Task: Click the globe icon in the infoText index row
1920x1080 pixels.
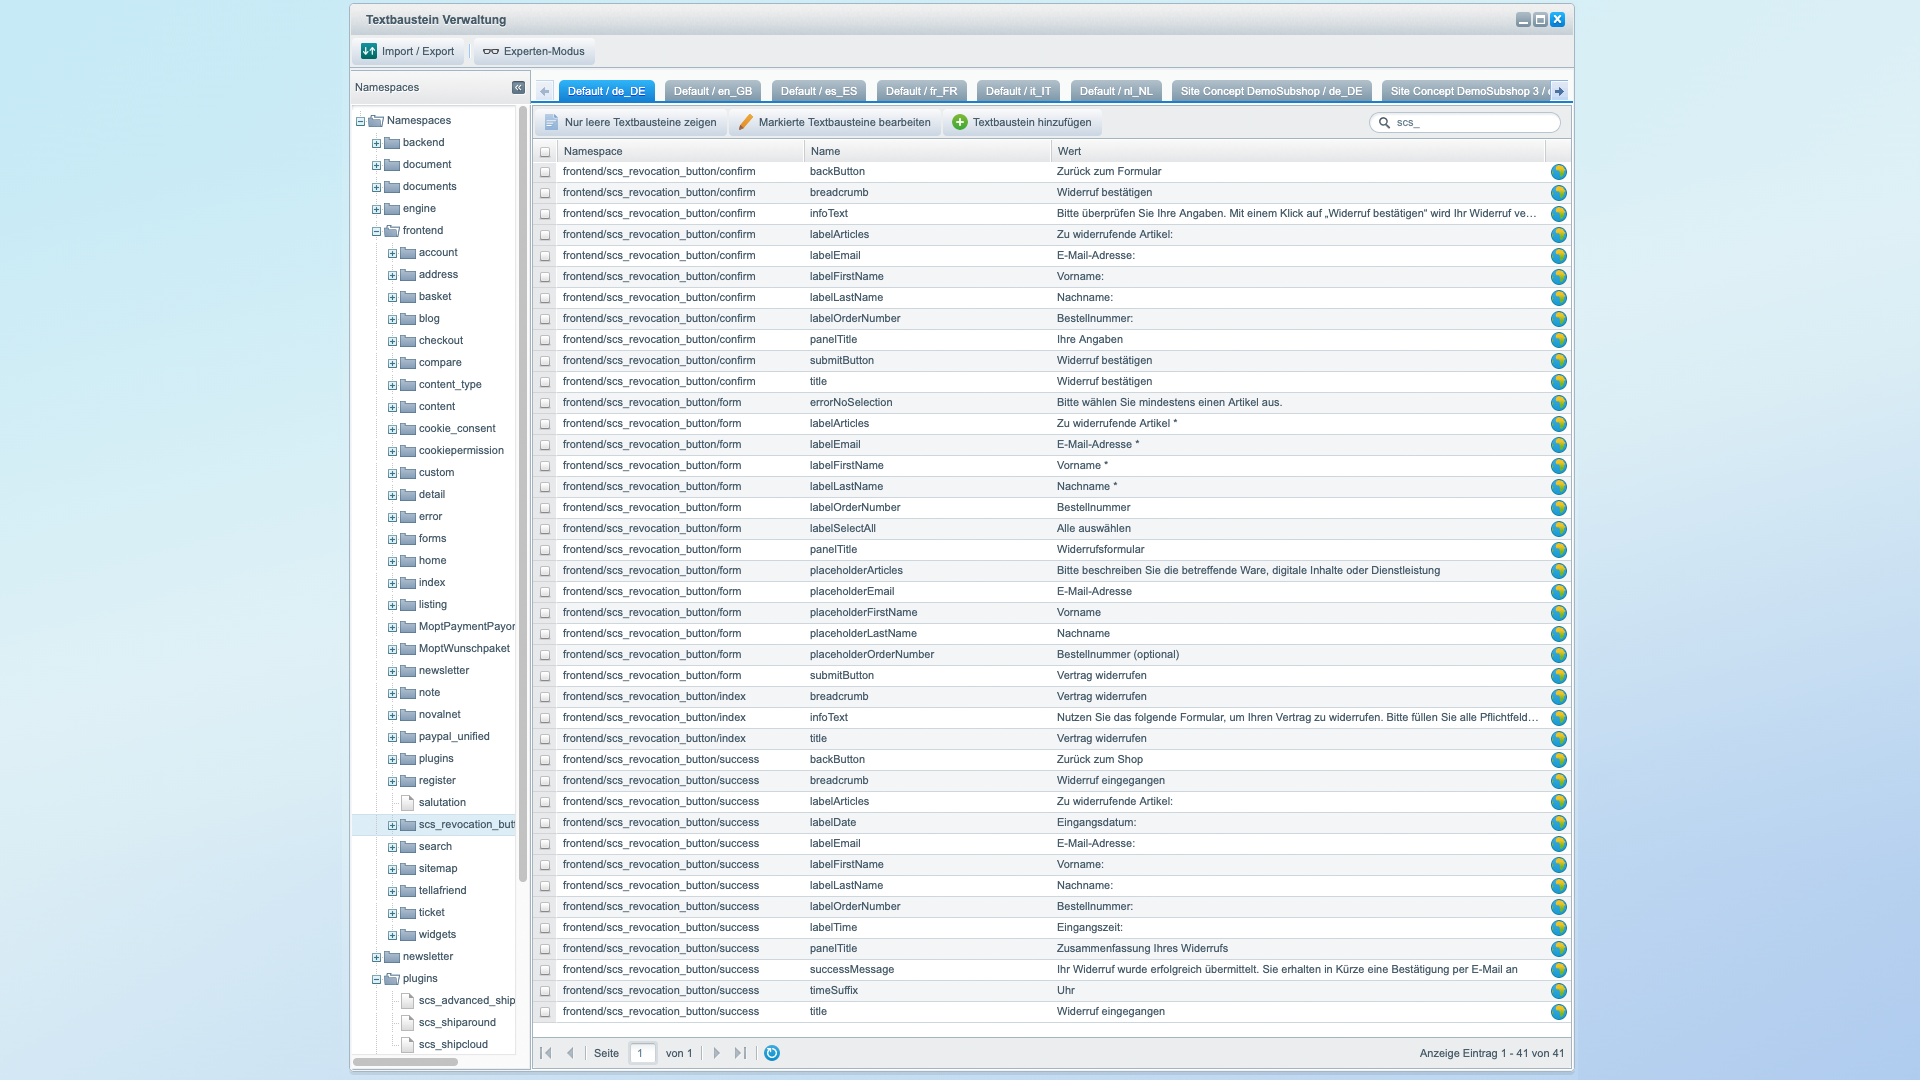Action: (x=1558, y=718)
